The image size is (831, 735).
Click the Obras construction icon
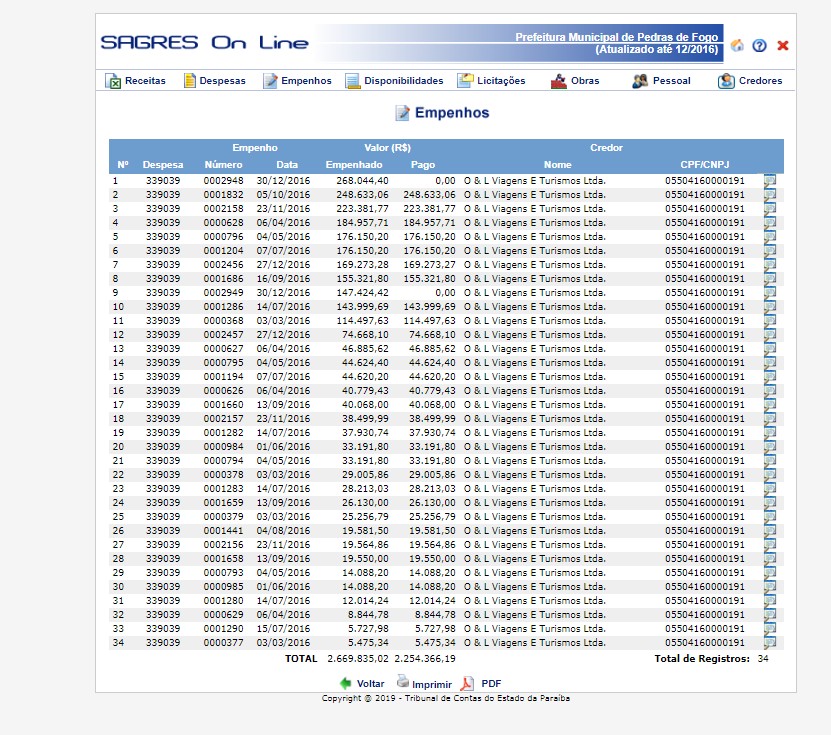click(x=559, y=81)
